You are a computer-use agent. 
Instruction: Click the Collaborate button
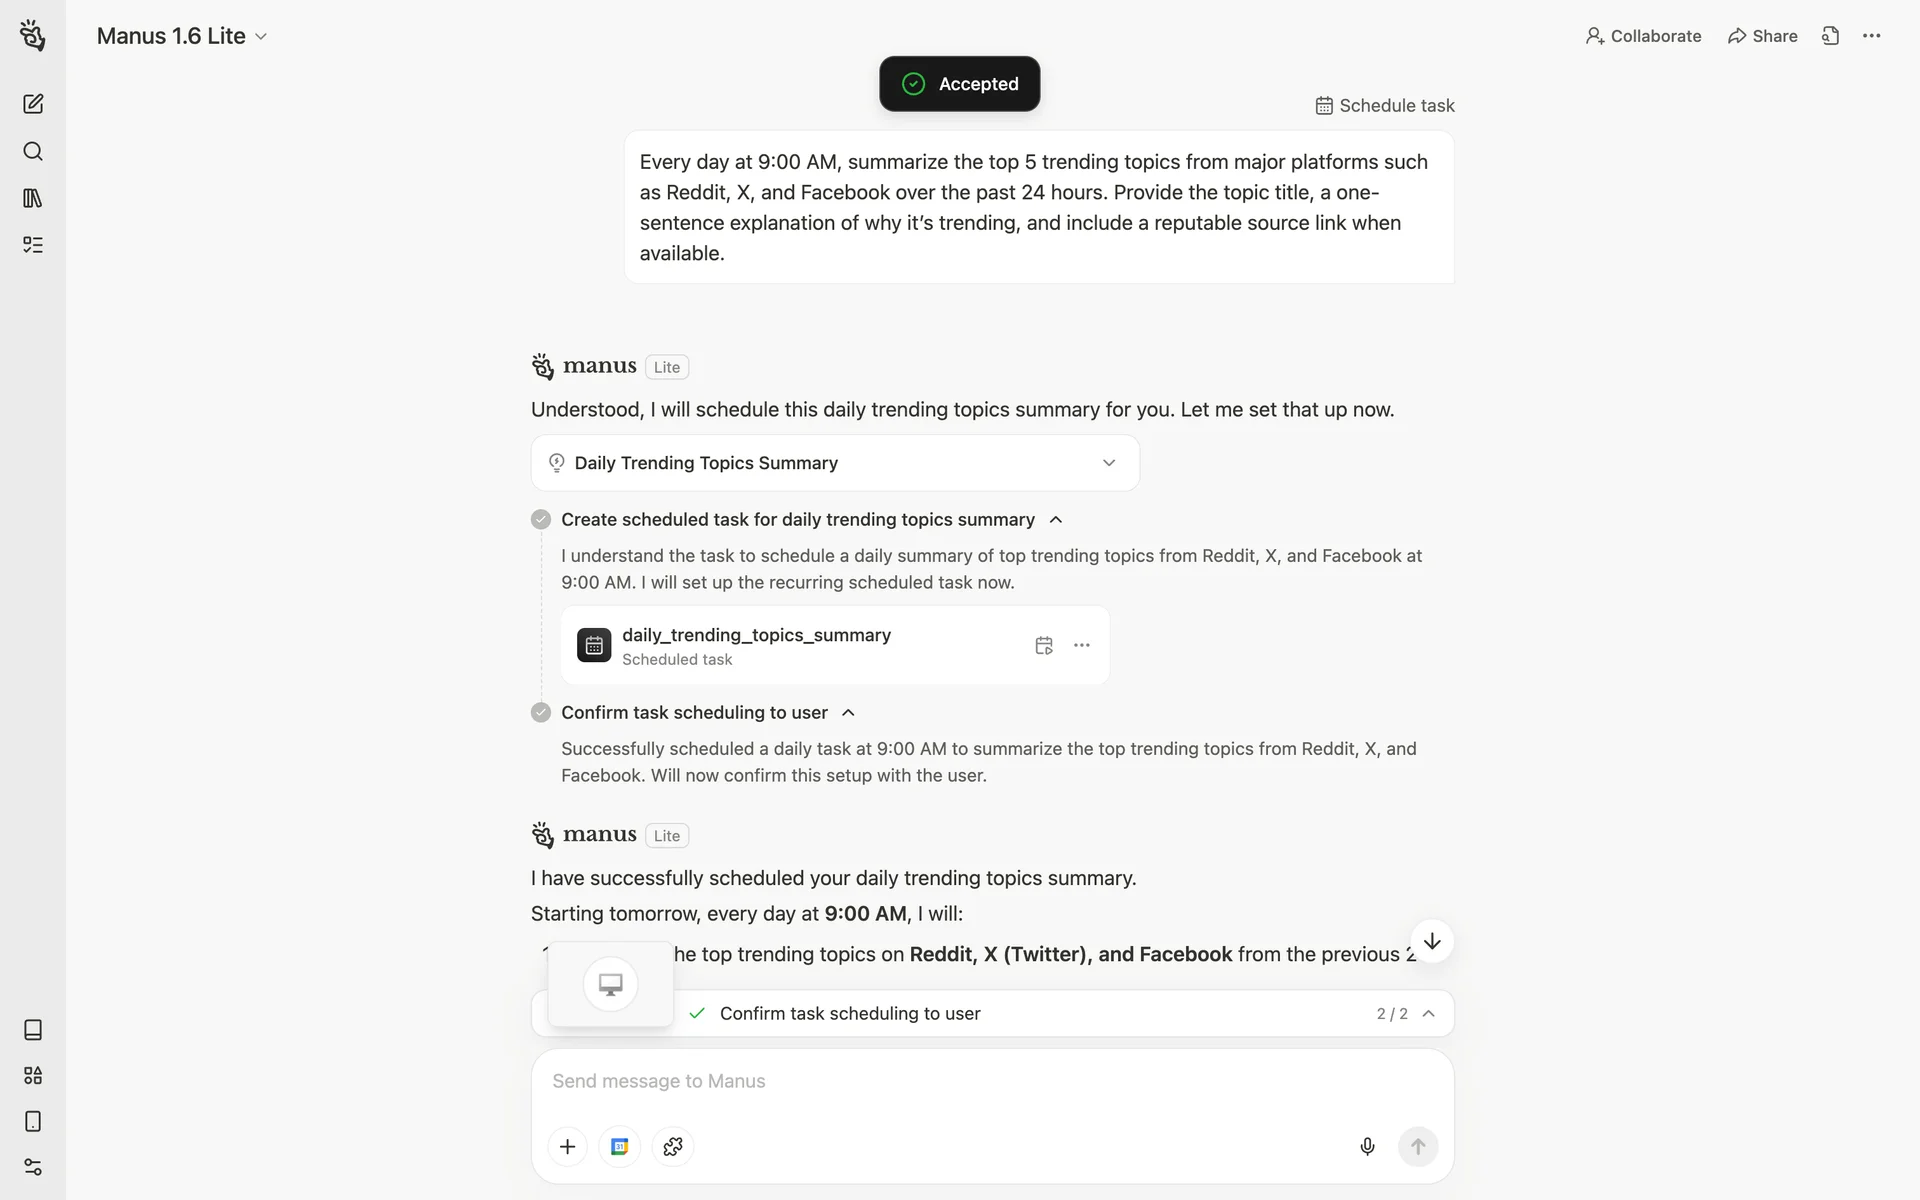pos(1643,36)
